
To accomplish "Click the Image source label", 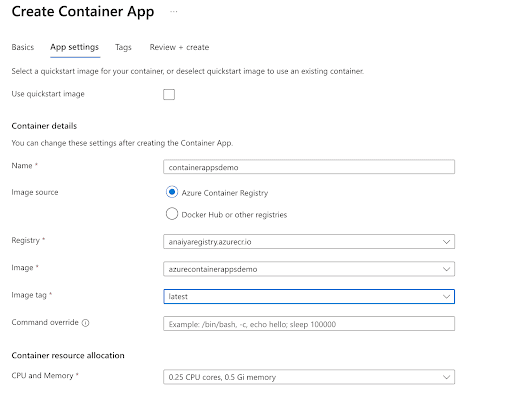I will [x=35, y=192].
